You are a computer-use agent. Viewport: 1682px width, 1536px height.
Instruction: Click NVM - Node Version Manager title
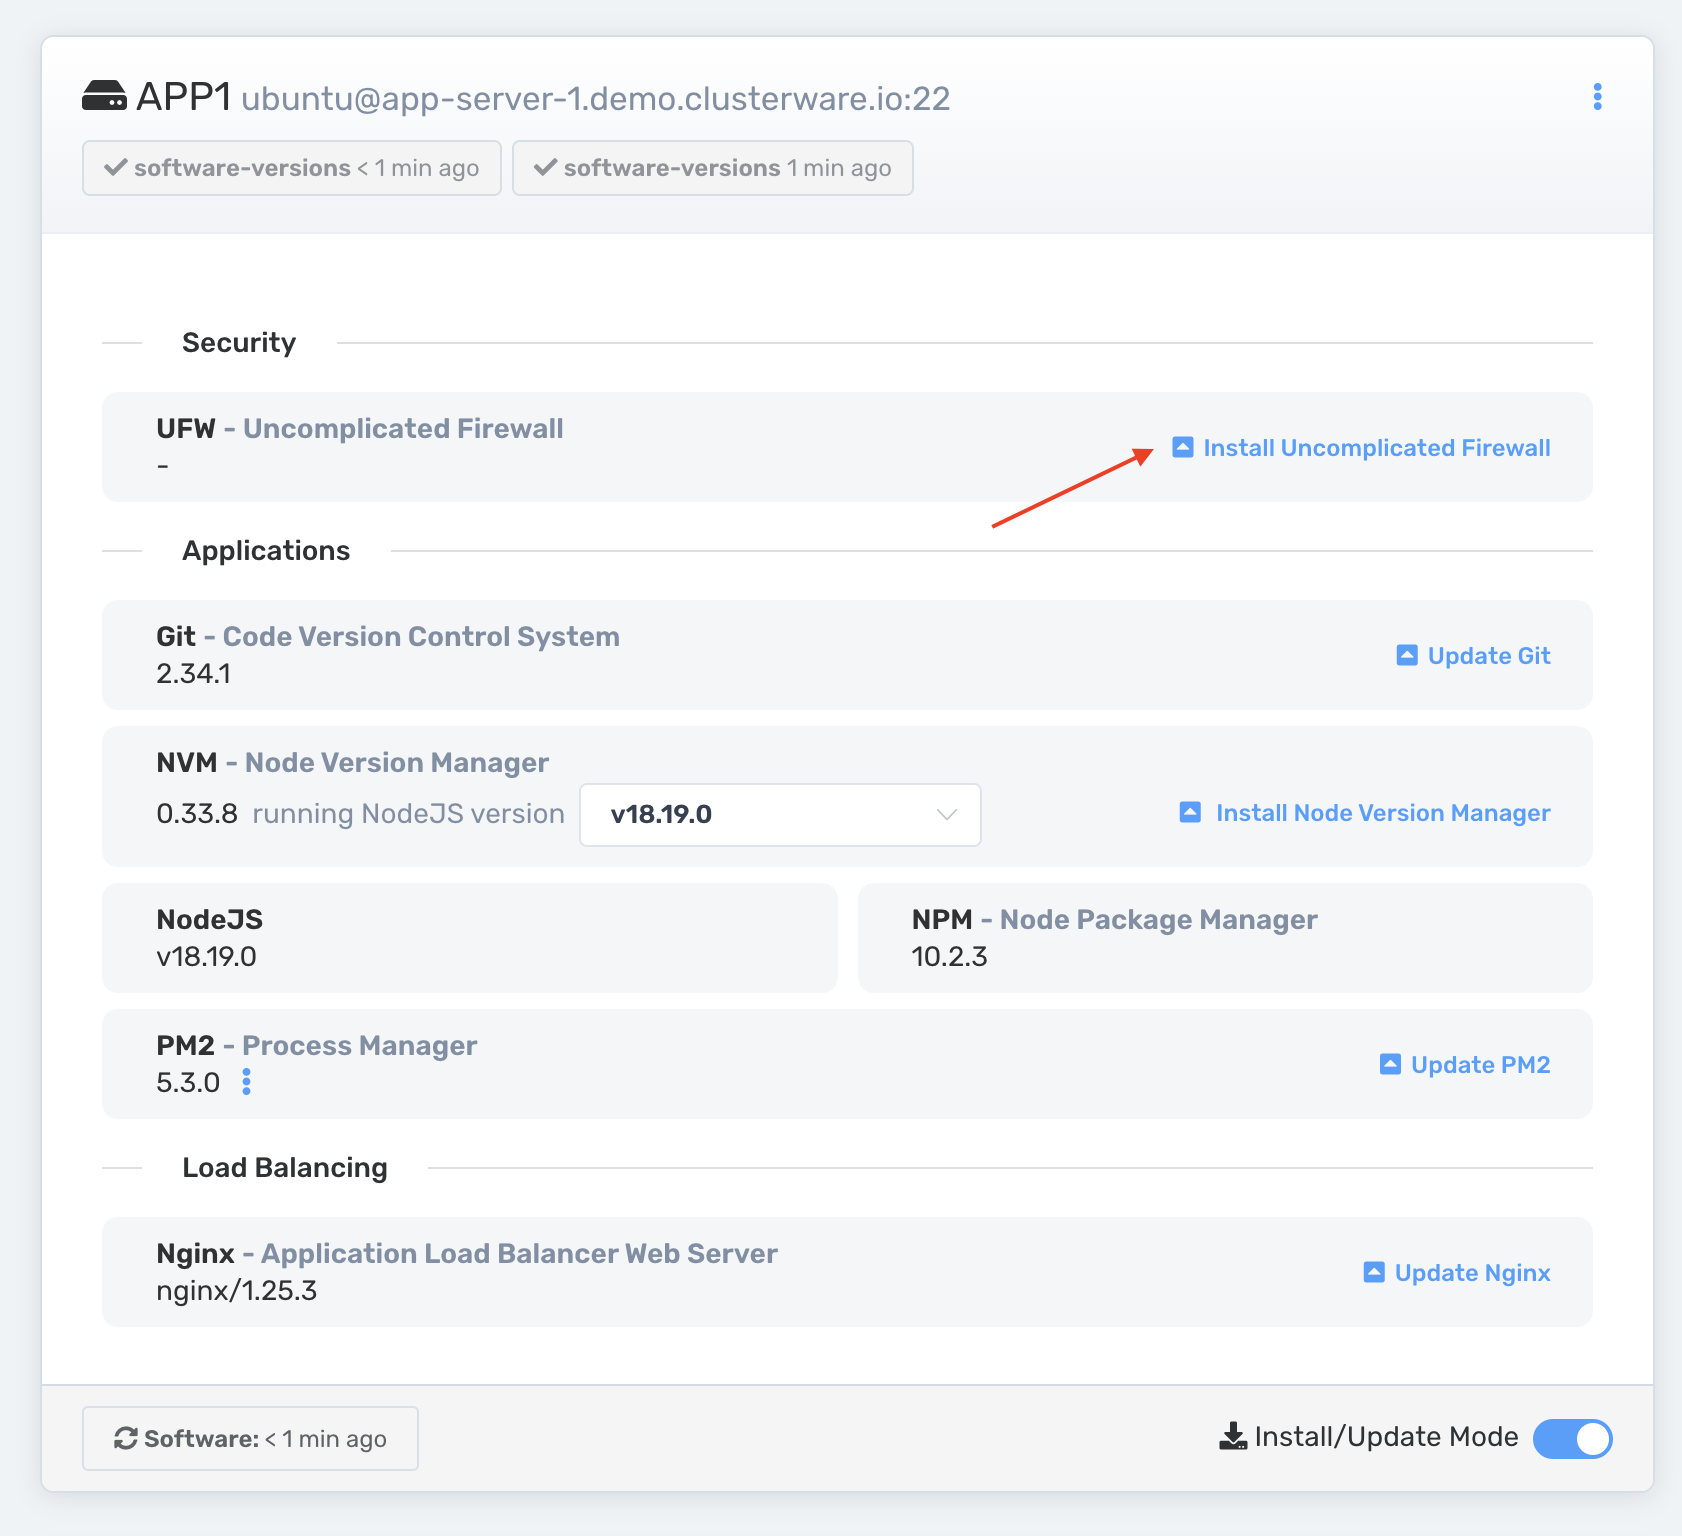pos(352,762)
